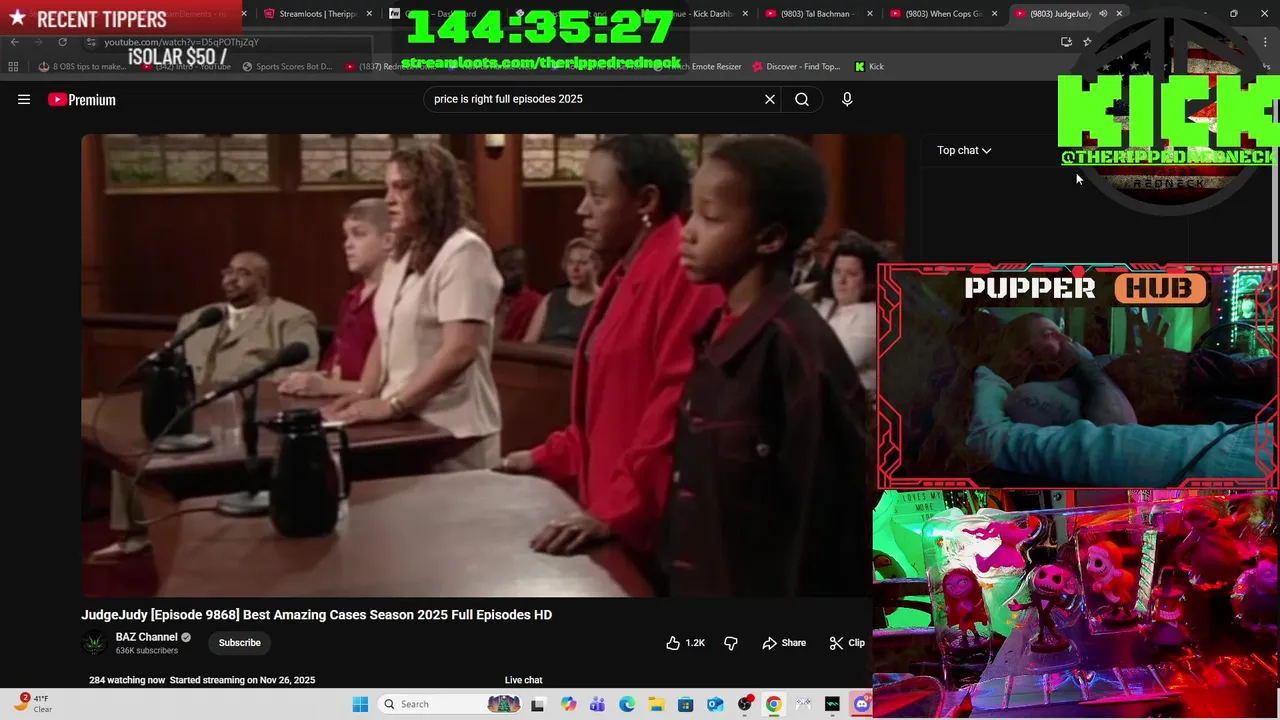
Task: Click the Live chat label
Action: point(523,680)
